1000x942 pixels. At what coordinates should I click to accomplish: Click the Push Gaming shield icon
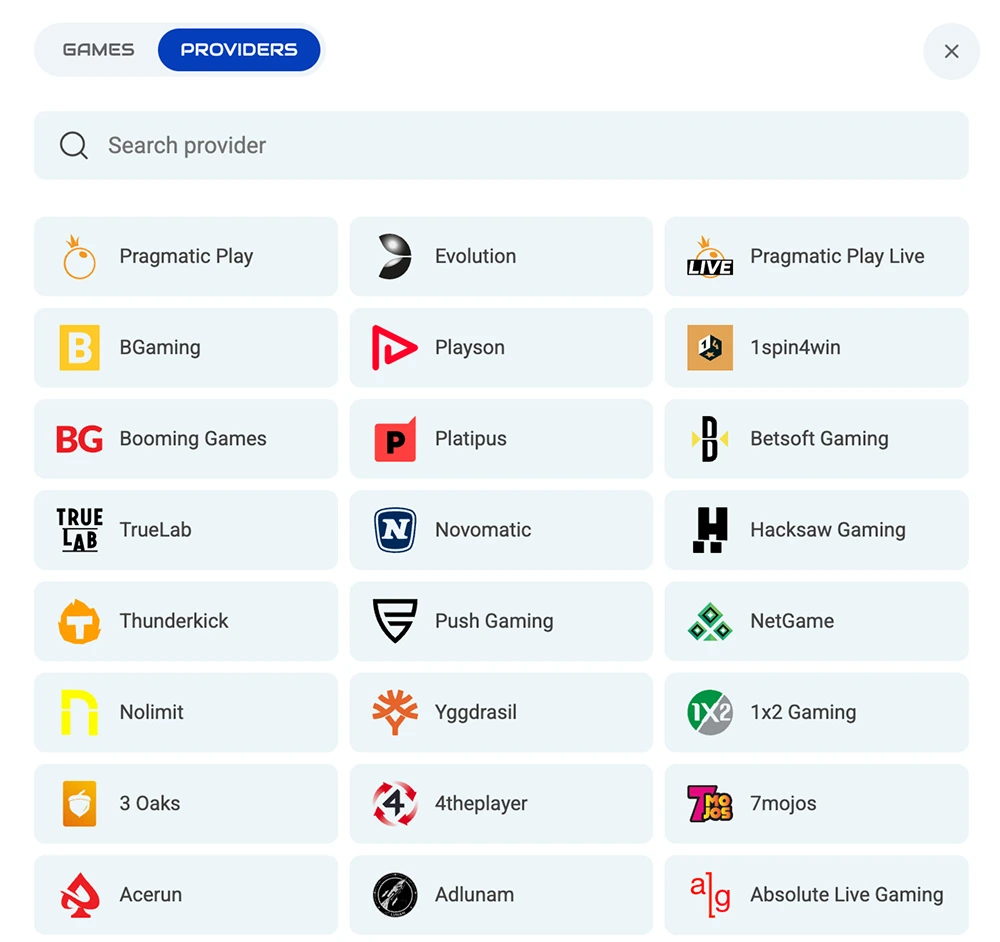pos(394,621)
